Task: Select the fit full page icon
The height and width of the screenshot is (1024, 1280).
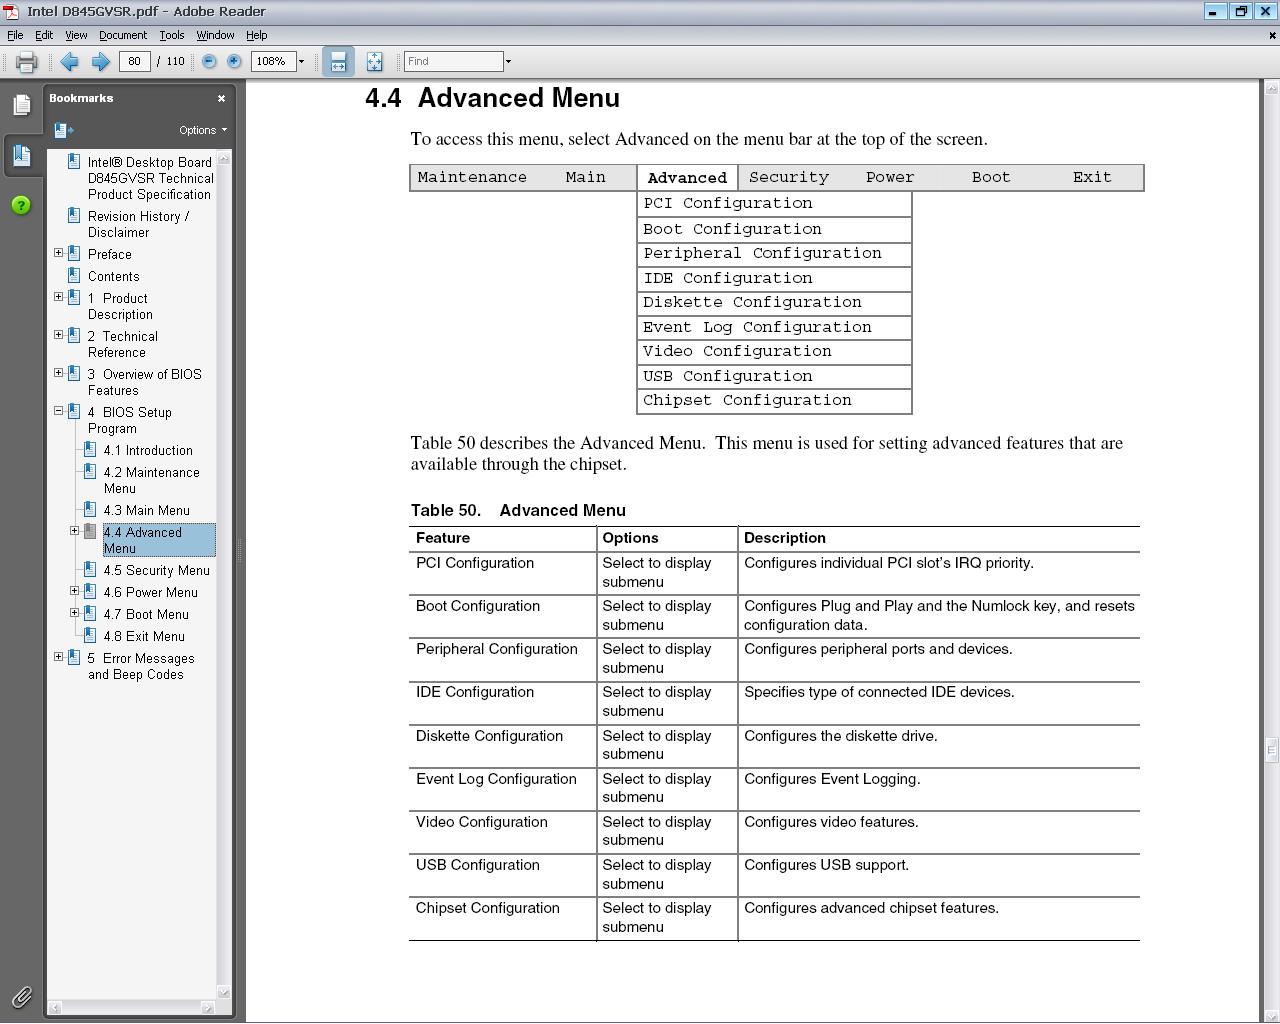Action: (x=374, y=62)
